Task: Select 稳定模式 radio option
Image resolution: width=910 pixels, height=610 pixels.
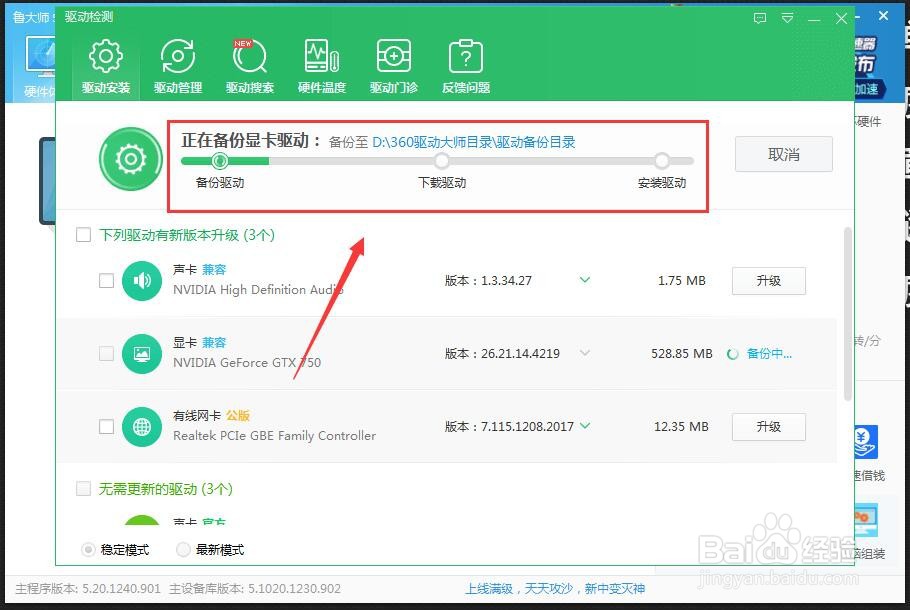Action: coord(88,550)
